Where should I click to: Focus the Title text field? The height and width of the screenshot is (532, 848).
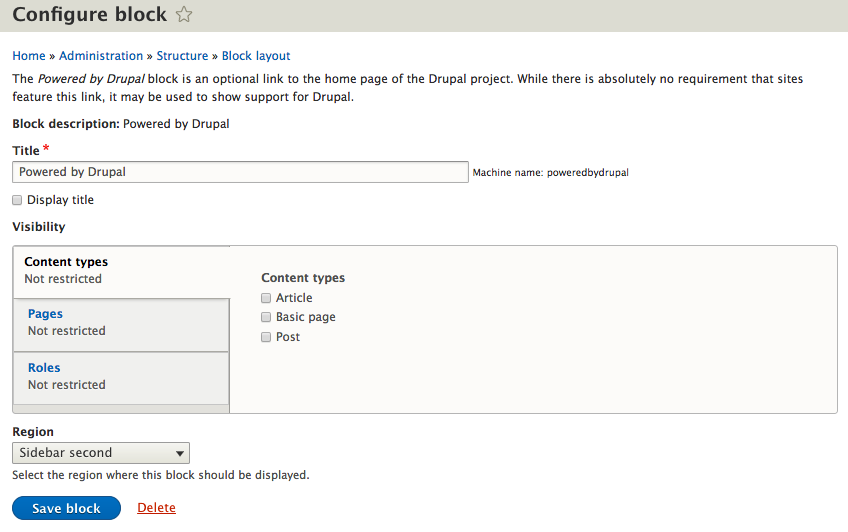[240, 172]
